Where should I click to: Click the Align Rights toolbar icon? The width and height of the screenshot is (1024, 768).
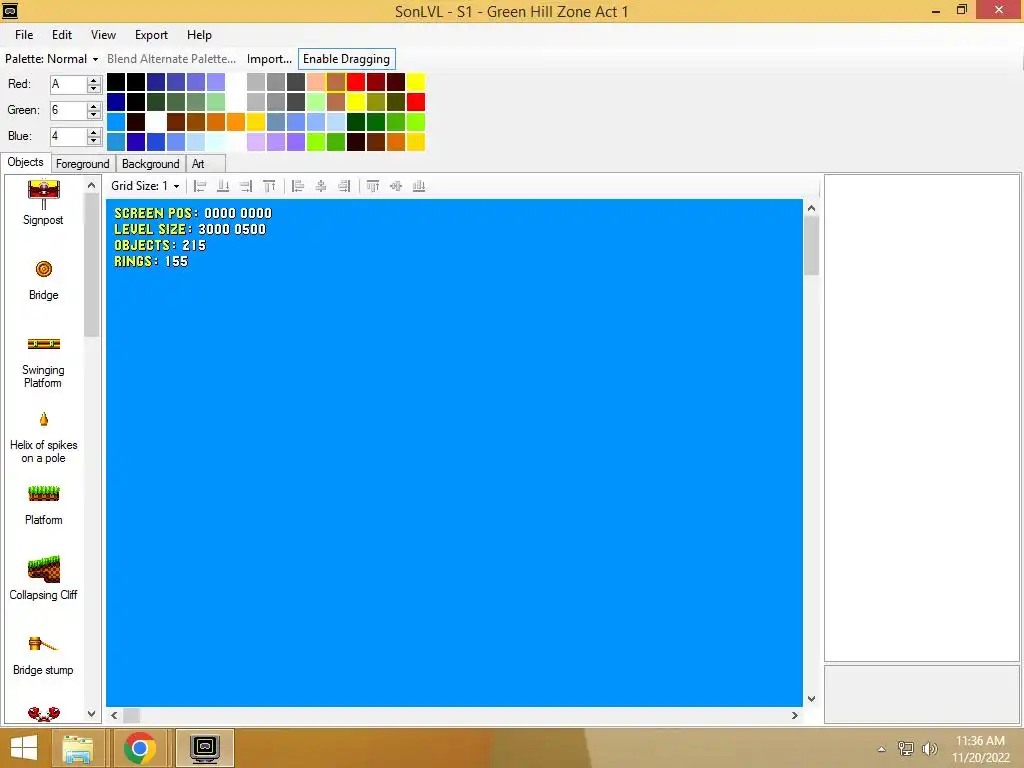pyautogui.click(x=344, y=186)
